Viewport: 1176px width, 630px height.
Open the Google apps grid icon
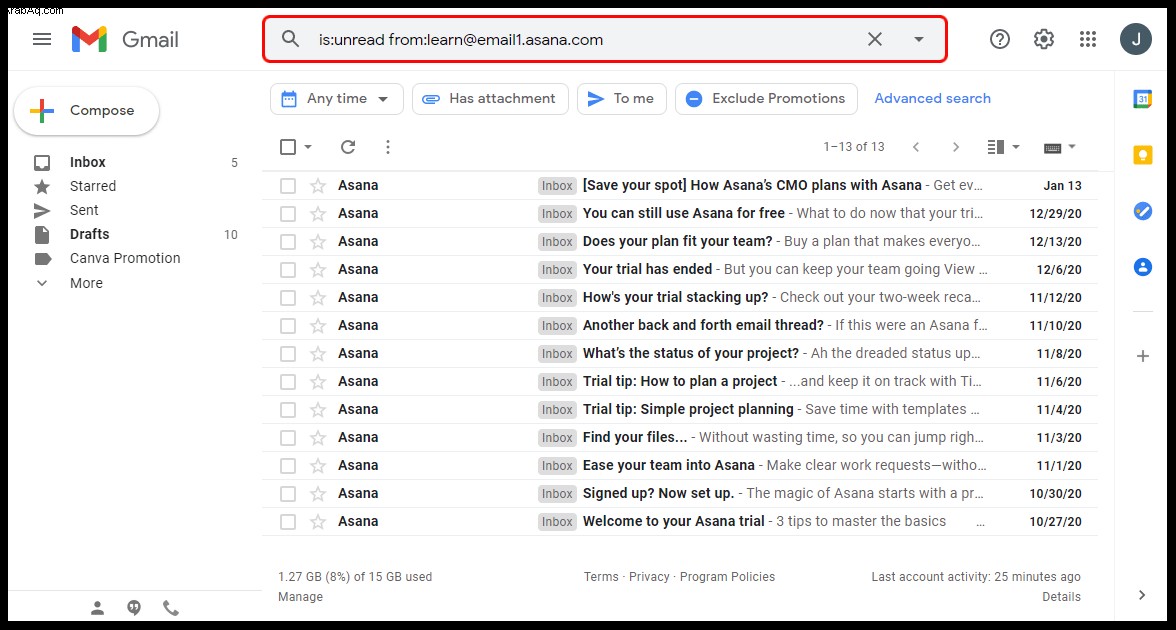coord(1088,39)
